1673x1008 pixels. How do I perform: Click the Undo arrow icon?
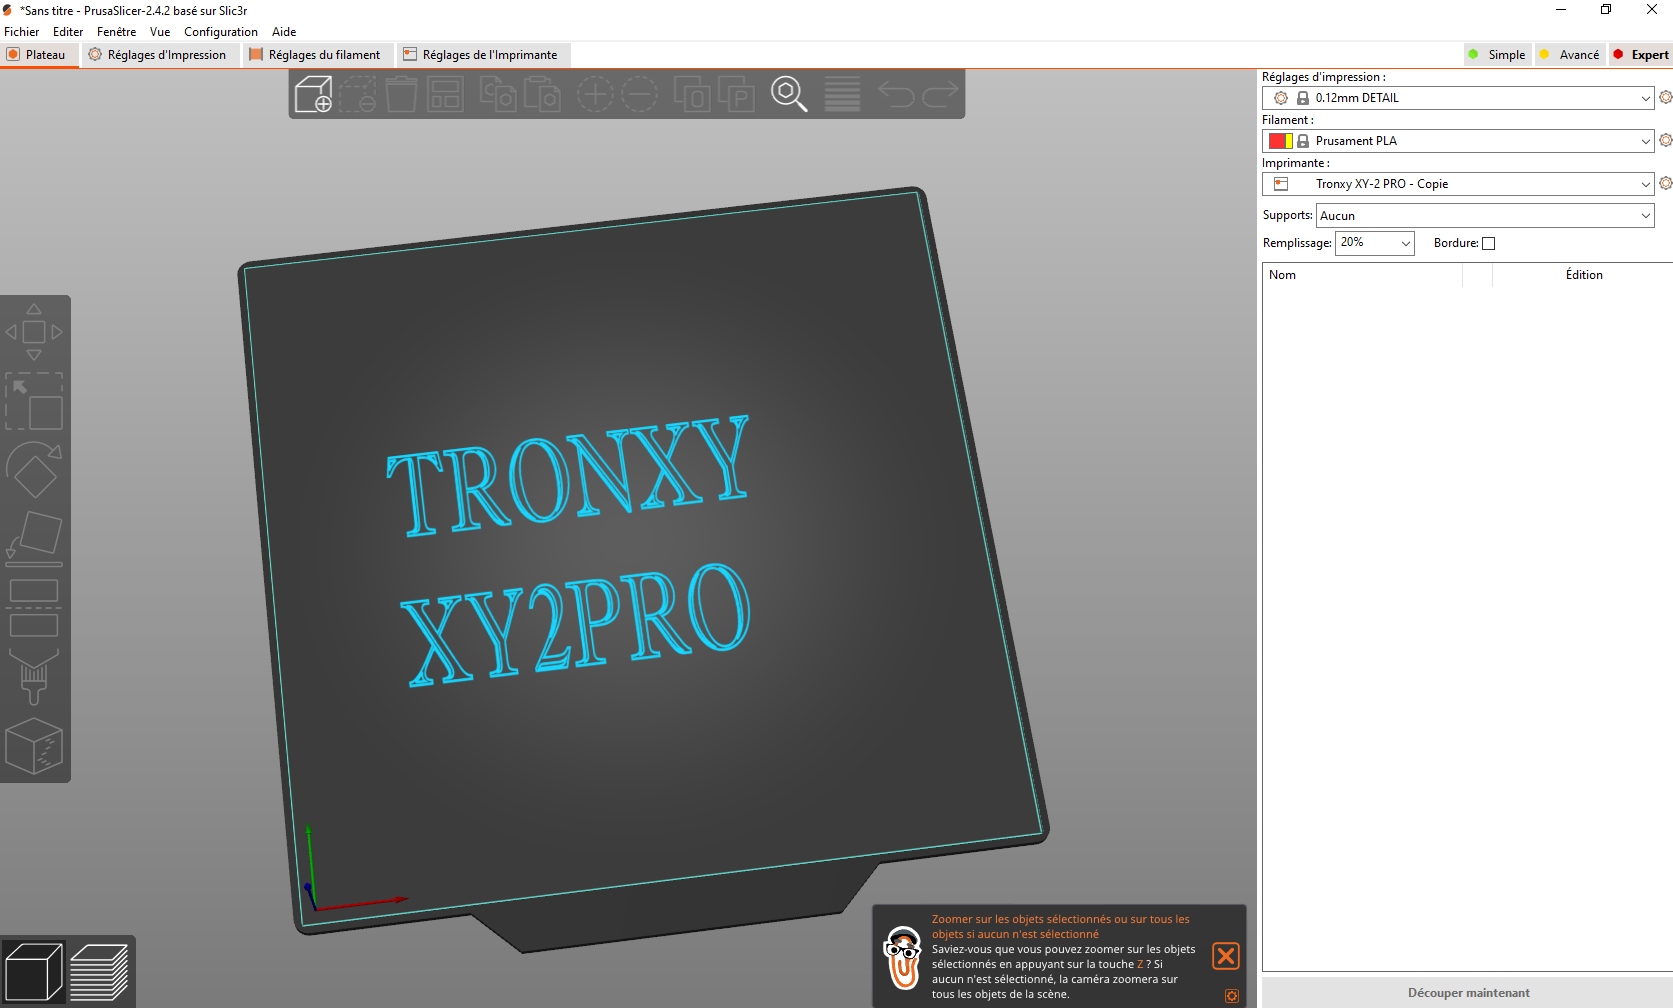(x=896, y=94)
